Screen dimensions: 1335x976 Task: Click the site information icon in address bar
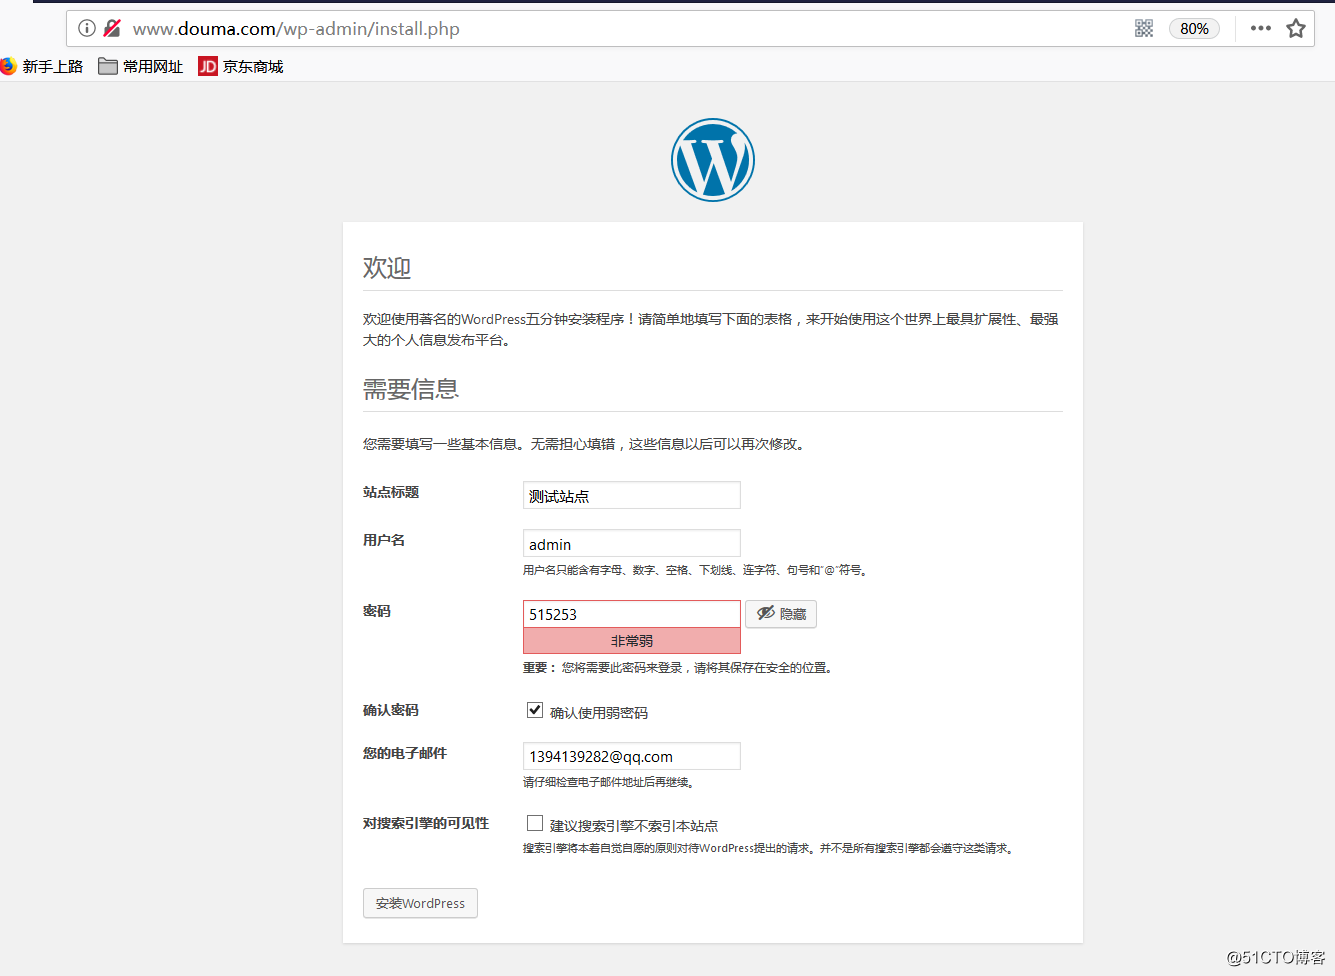pyautogui.click(x=87, y=28)
